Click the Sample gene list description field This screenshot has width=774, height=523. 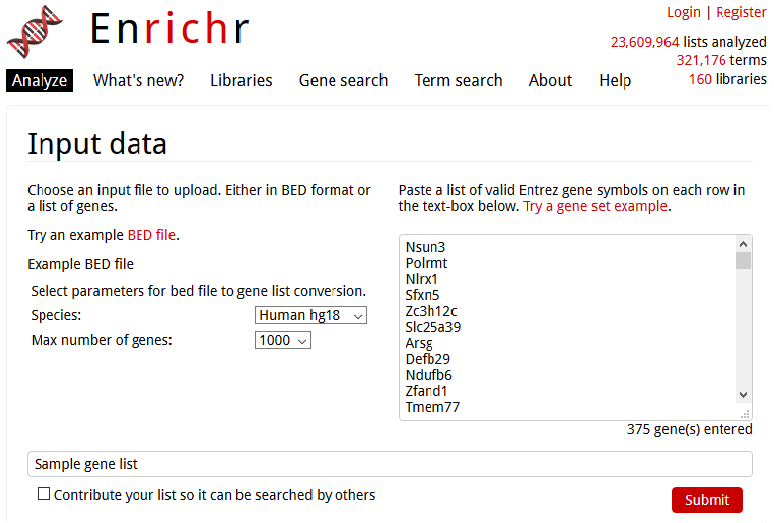(x=388, y=464)
